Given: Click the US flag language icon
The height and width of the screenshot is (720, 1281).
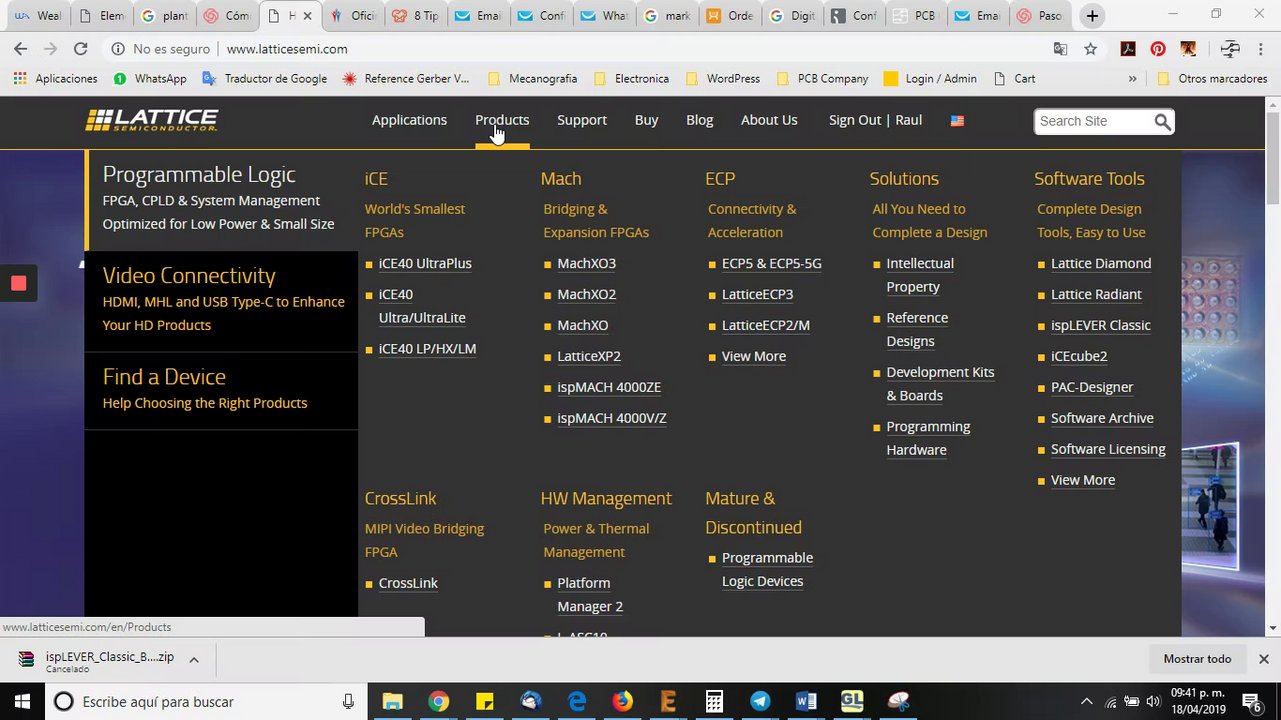Looking at the screenshot, I should click(x=957, y=120).
